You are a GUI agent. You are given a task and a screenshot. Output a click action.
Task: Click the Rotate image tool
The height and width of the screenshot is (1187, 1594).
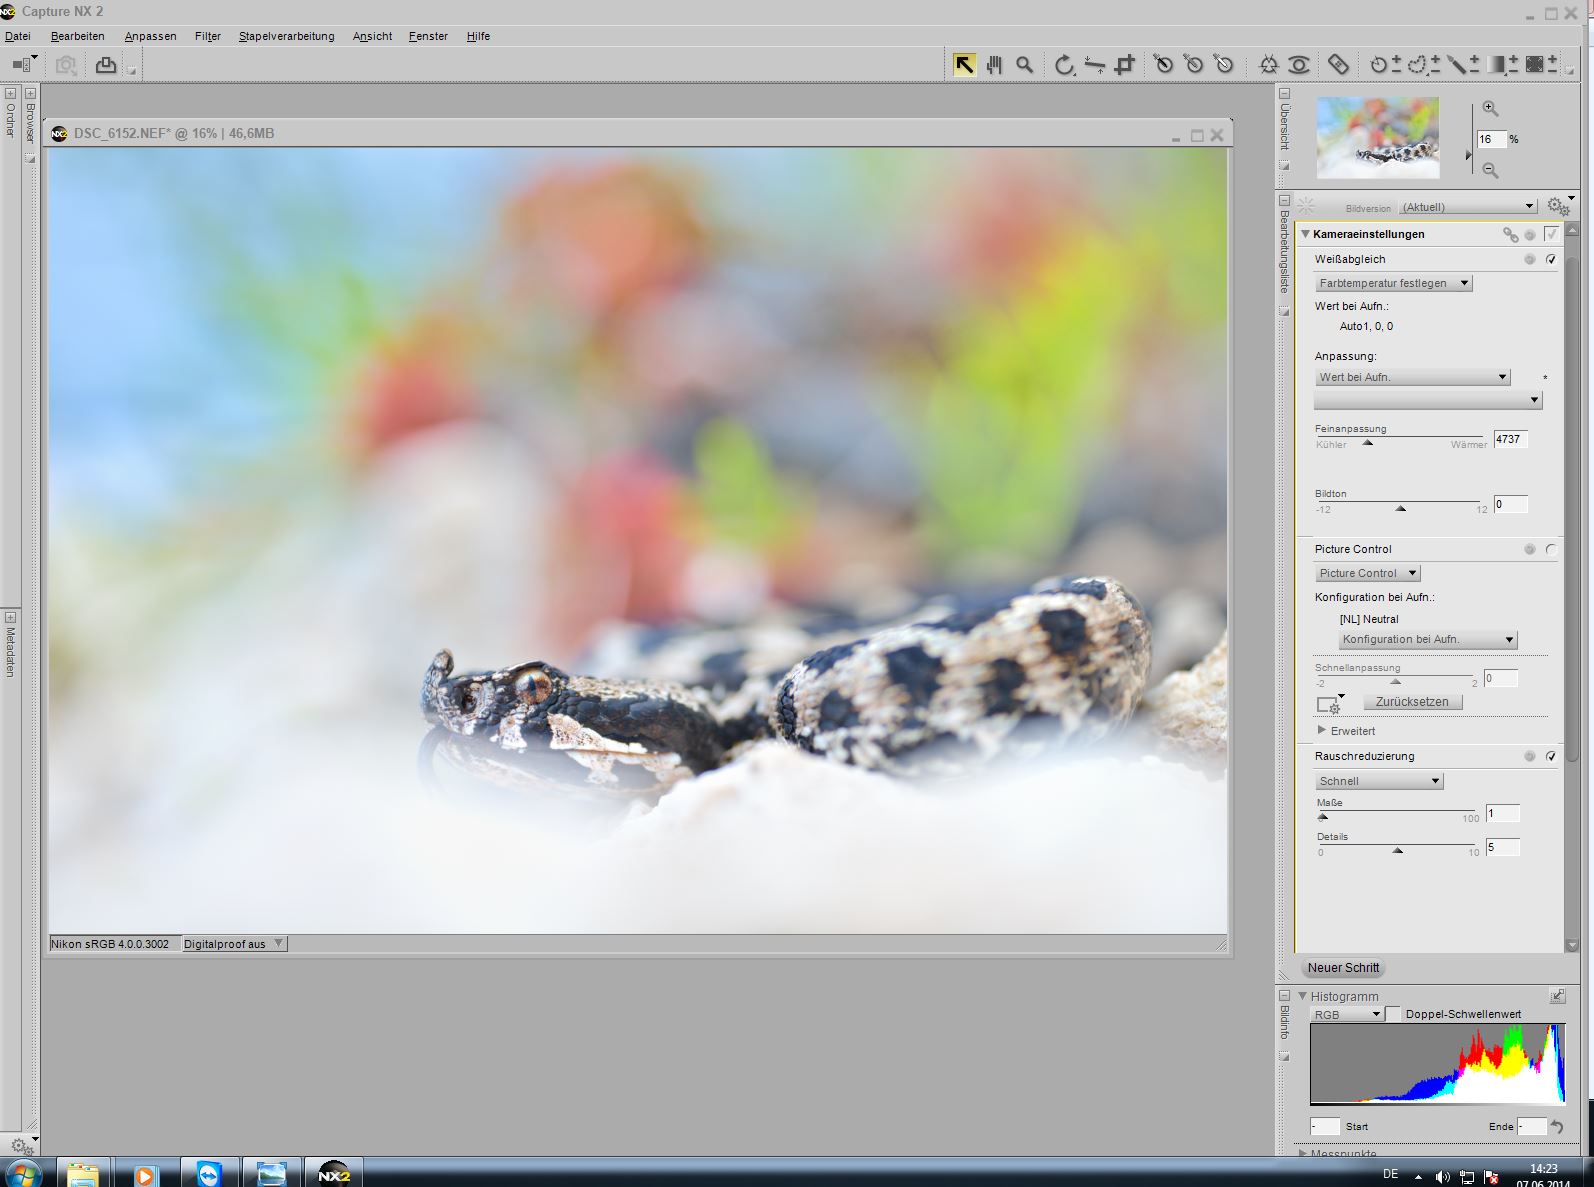pyautogui.click(x=1064, y=65)
